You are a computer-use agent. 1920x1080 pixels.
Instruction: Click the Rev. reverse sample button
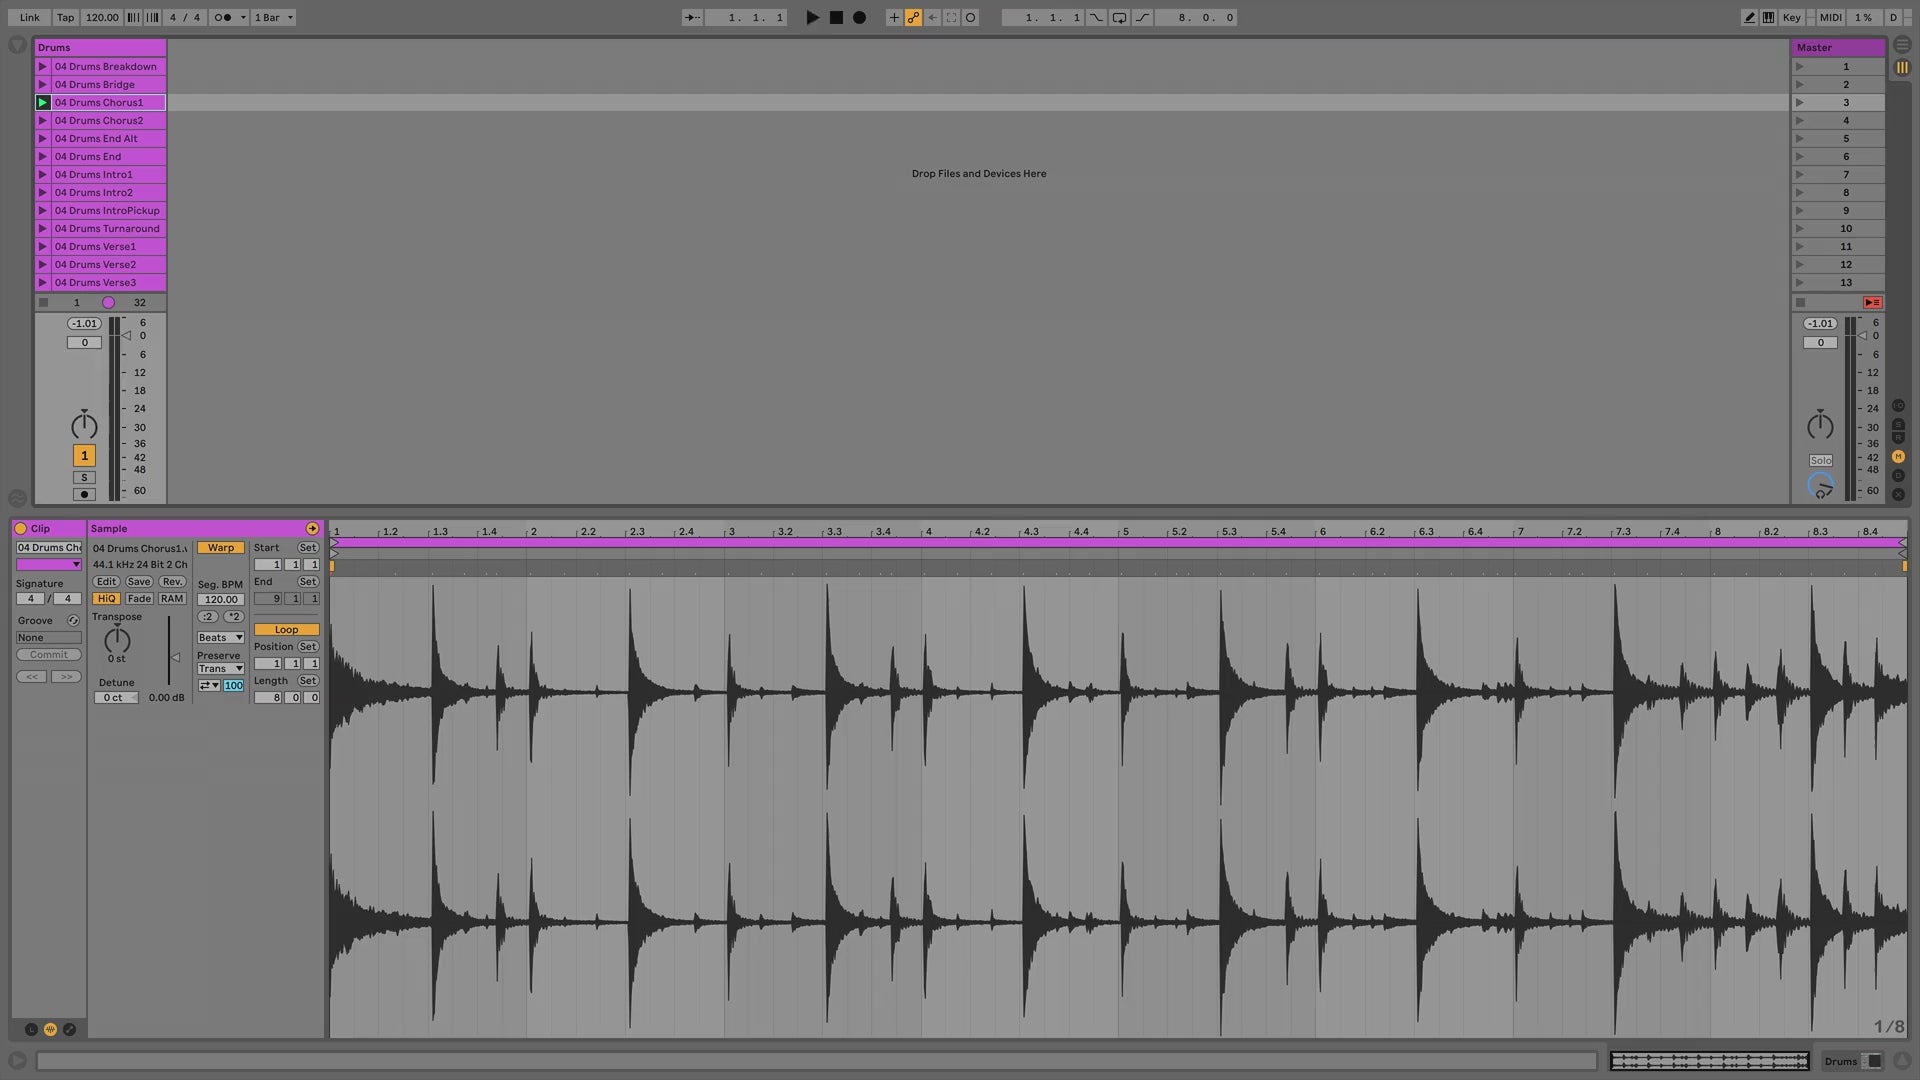point(172,582)
